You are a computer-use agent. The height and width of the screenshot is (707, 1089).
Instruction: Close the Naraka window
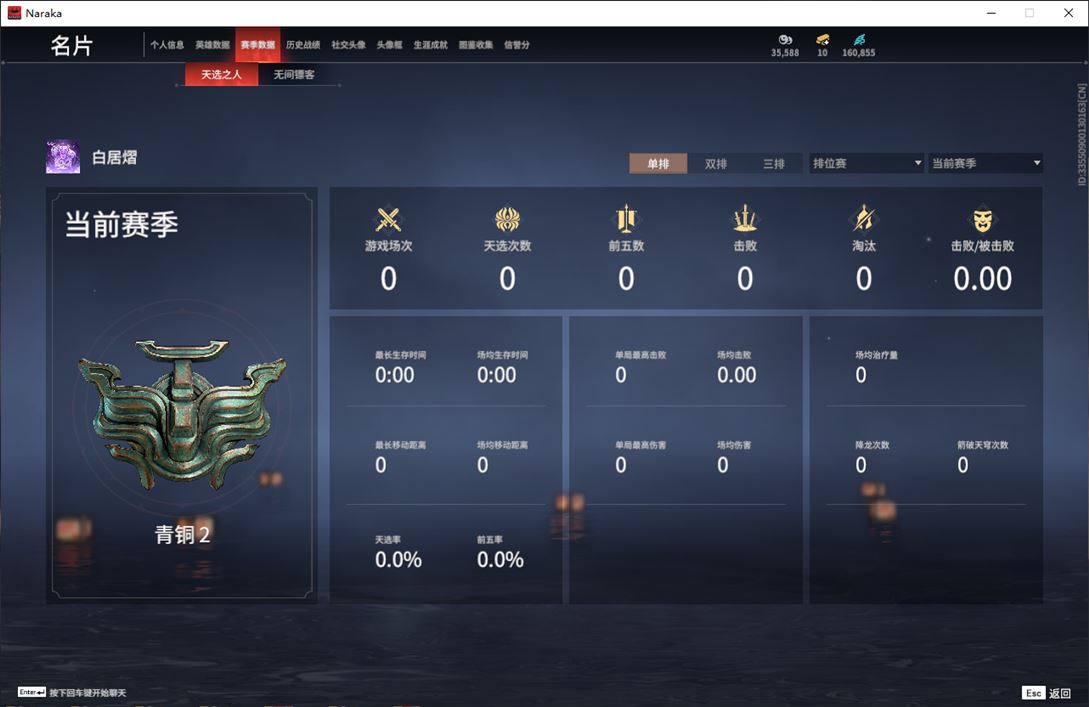(x=1068, y=13)
